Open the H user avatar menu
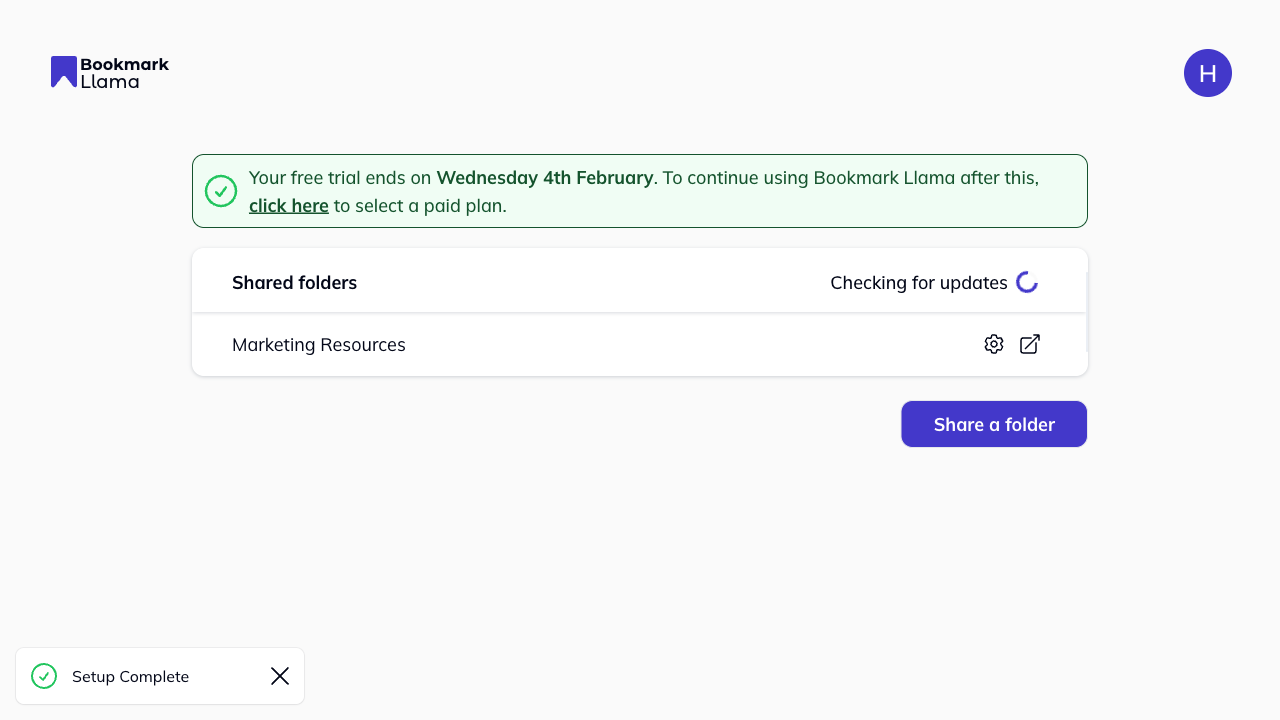 (x=1208, y=73)
